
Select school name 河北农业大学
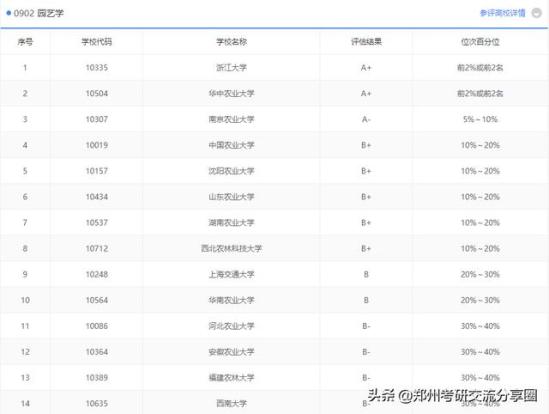(x=231, y=326)
